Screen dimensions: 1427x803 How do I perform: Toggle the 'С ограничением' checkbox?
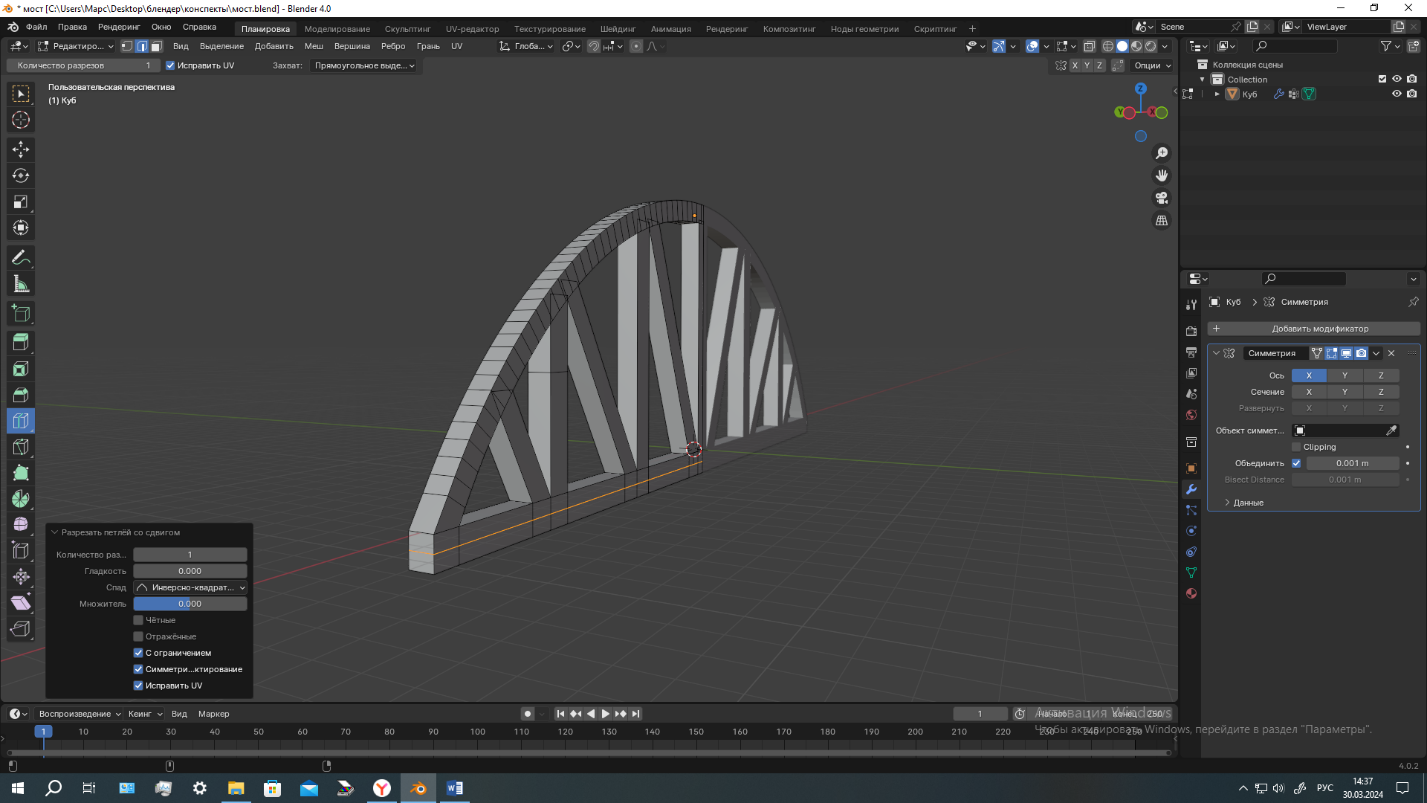click(x=139, y=653)
